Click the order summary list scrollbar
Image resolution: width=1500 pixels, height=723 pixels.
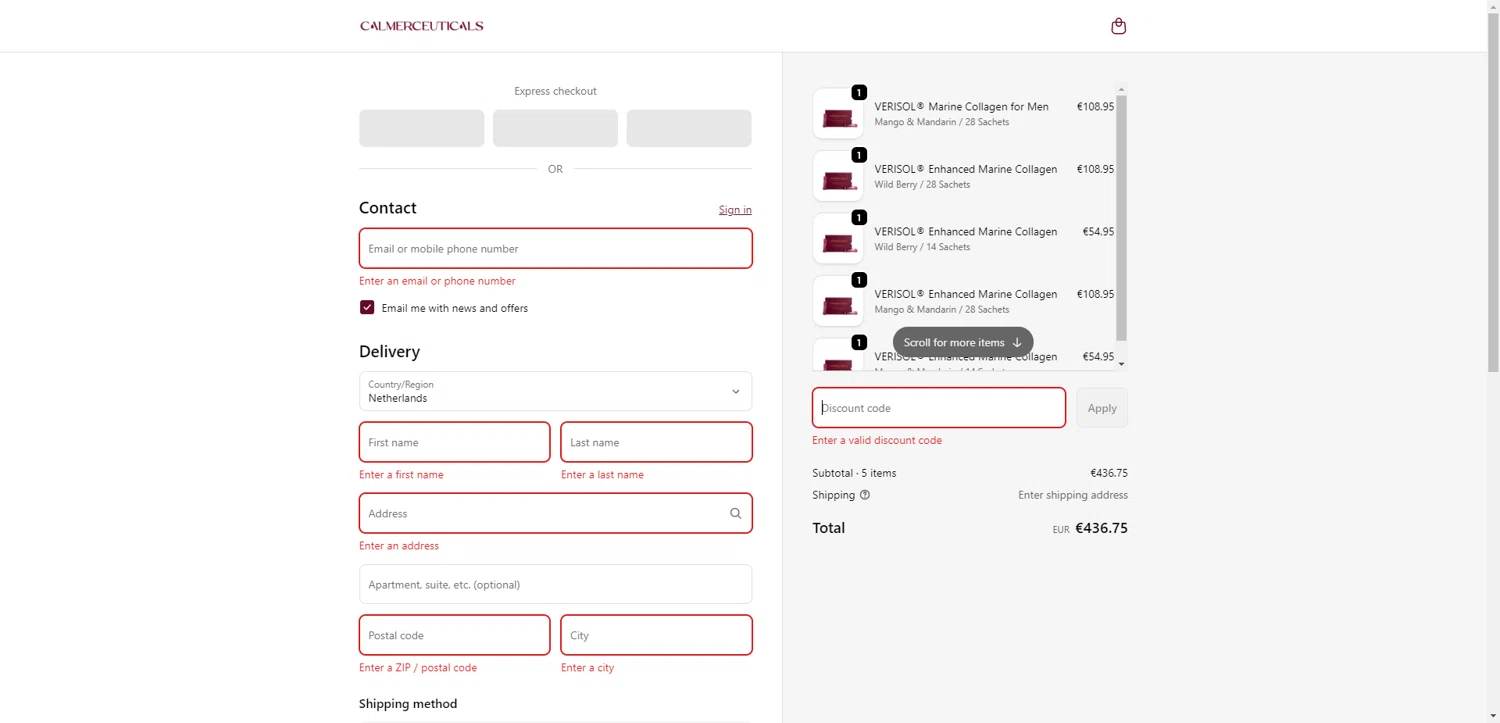click(x=1121, y=217)
